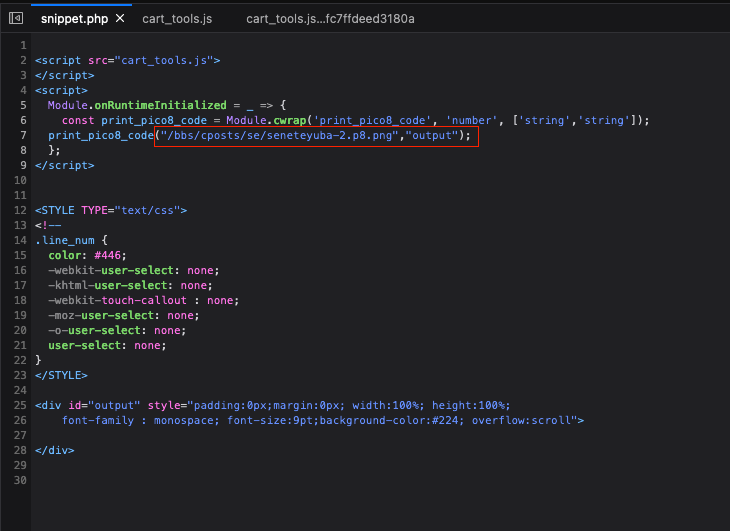730x531 pixels.
Task: Click print_pico8_code function call on line 7
Action: [101, 135]
